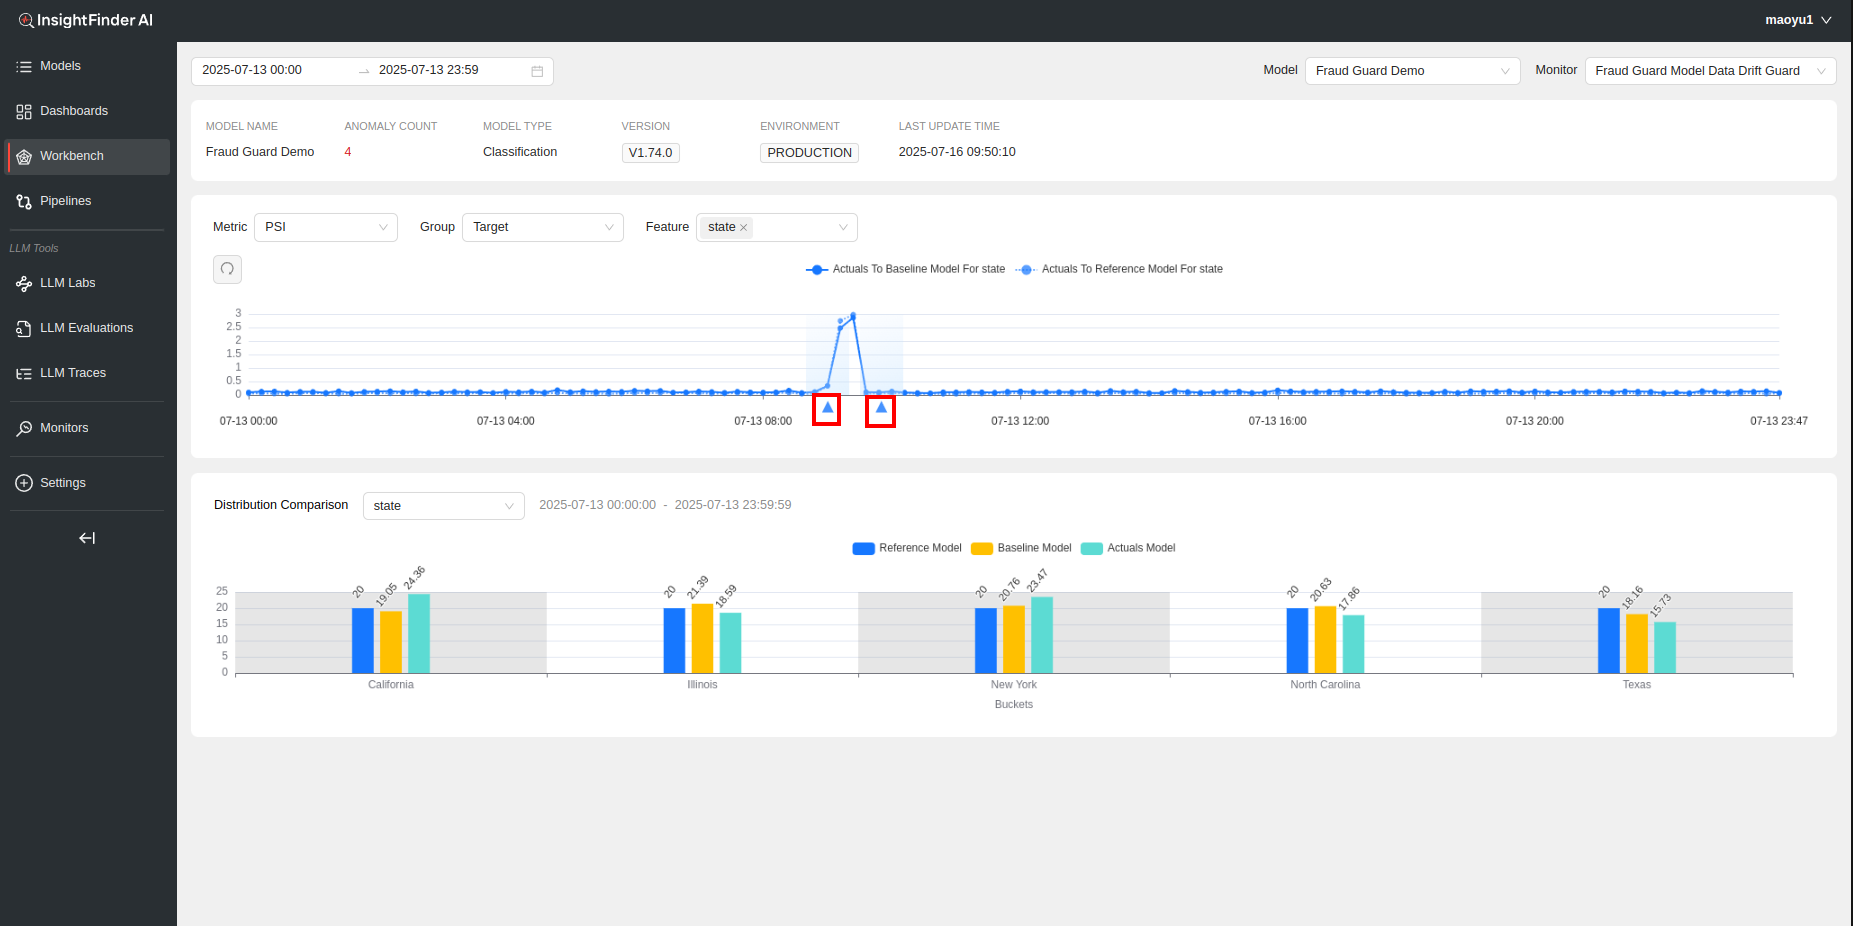
Task: Remove the state feature tag
Action: coord(743,228)
